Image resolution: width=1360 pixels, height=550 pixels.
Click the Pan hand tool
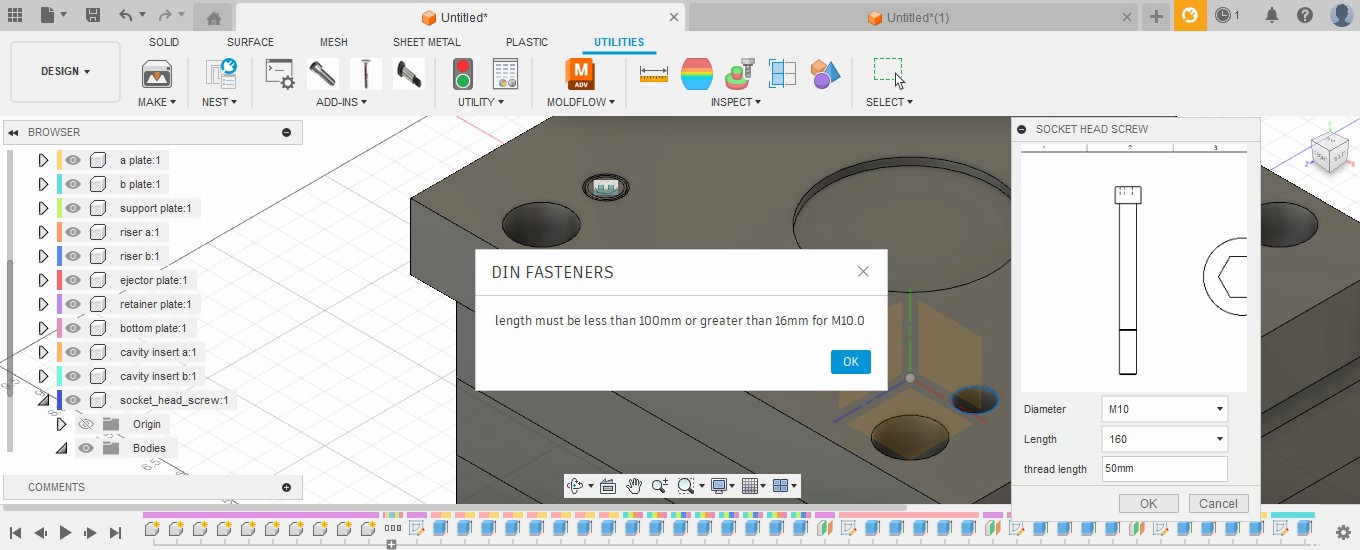(634, 486)
